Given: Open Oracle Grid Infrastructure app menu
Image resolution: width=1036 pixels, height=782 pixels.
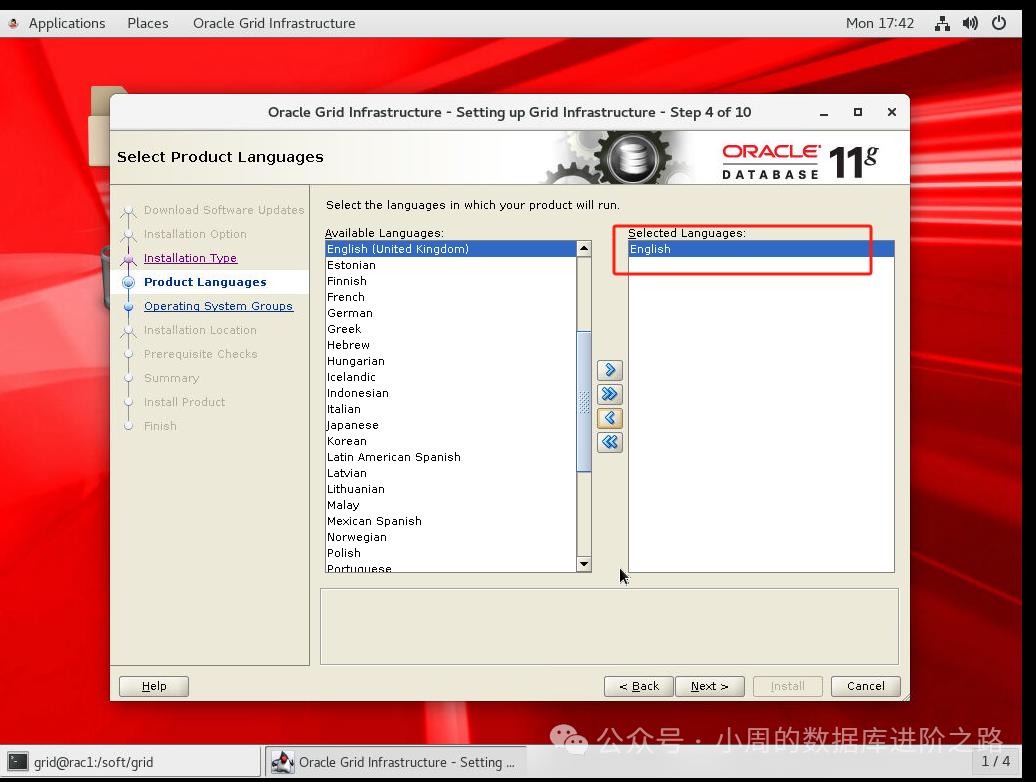Looking at the screenshot, I should tap(274, 24).
